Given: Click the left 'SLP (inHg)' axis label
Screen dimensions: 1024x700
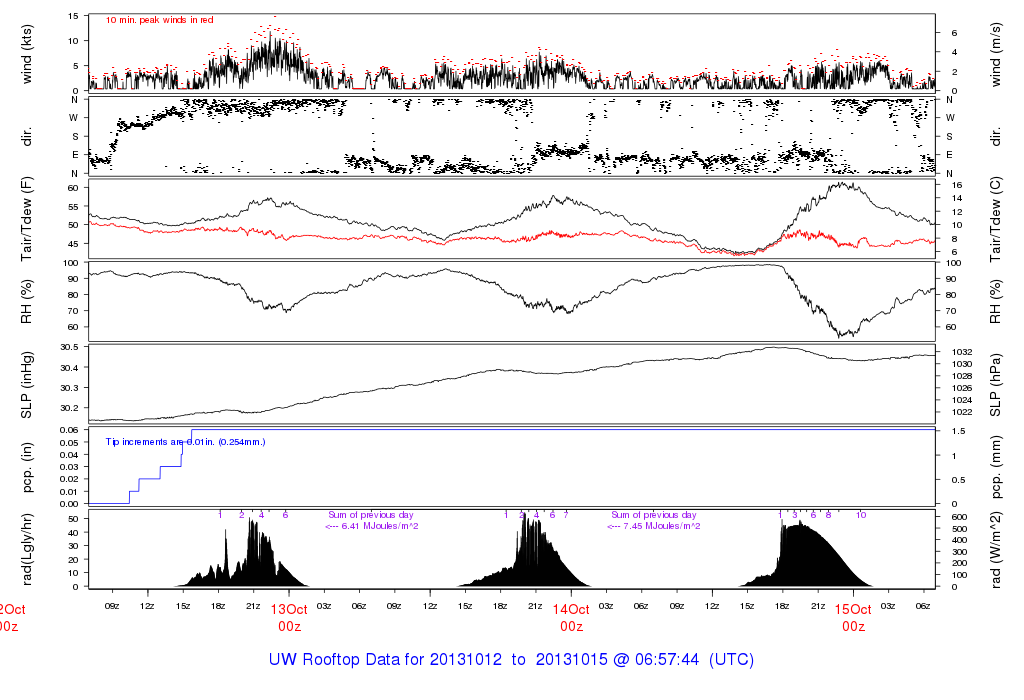Looking at the screenshot, I should pyautogui.click(x=27, y=385).
